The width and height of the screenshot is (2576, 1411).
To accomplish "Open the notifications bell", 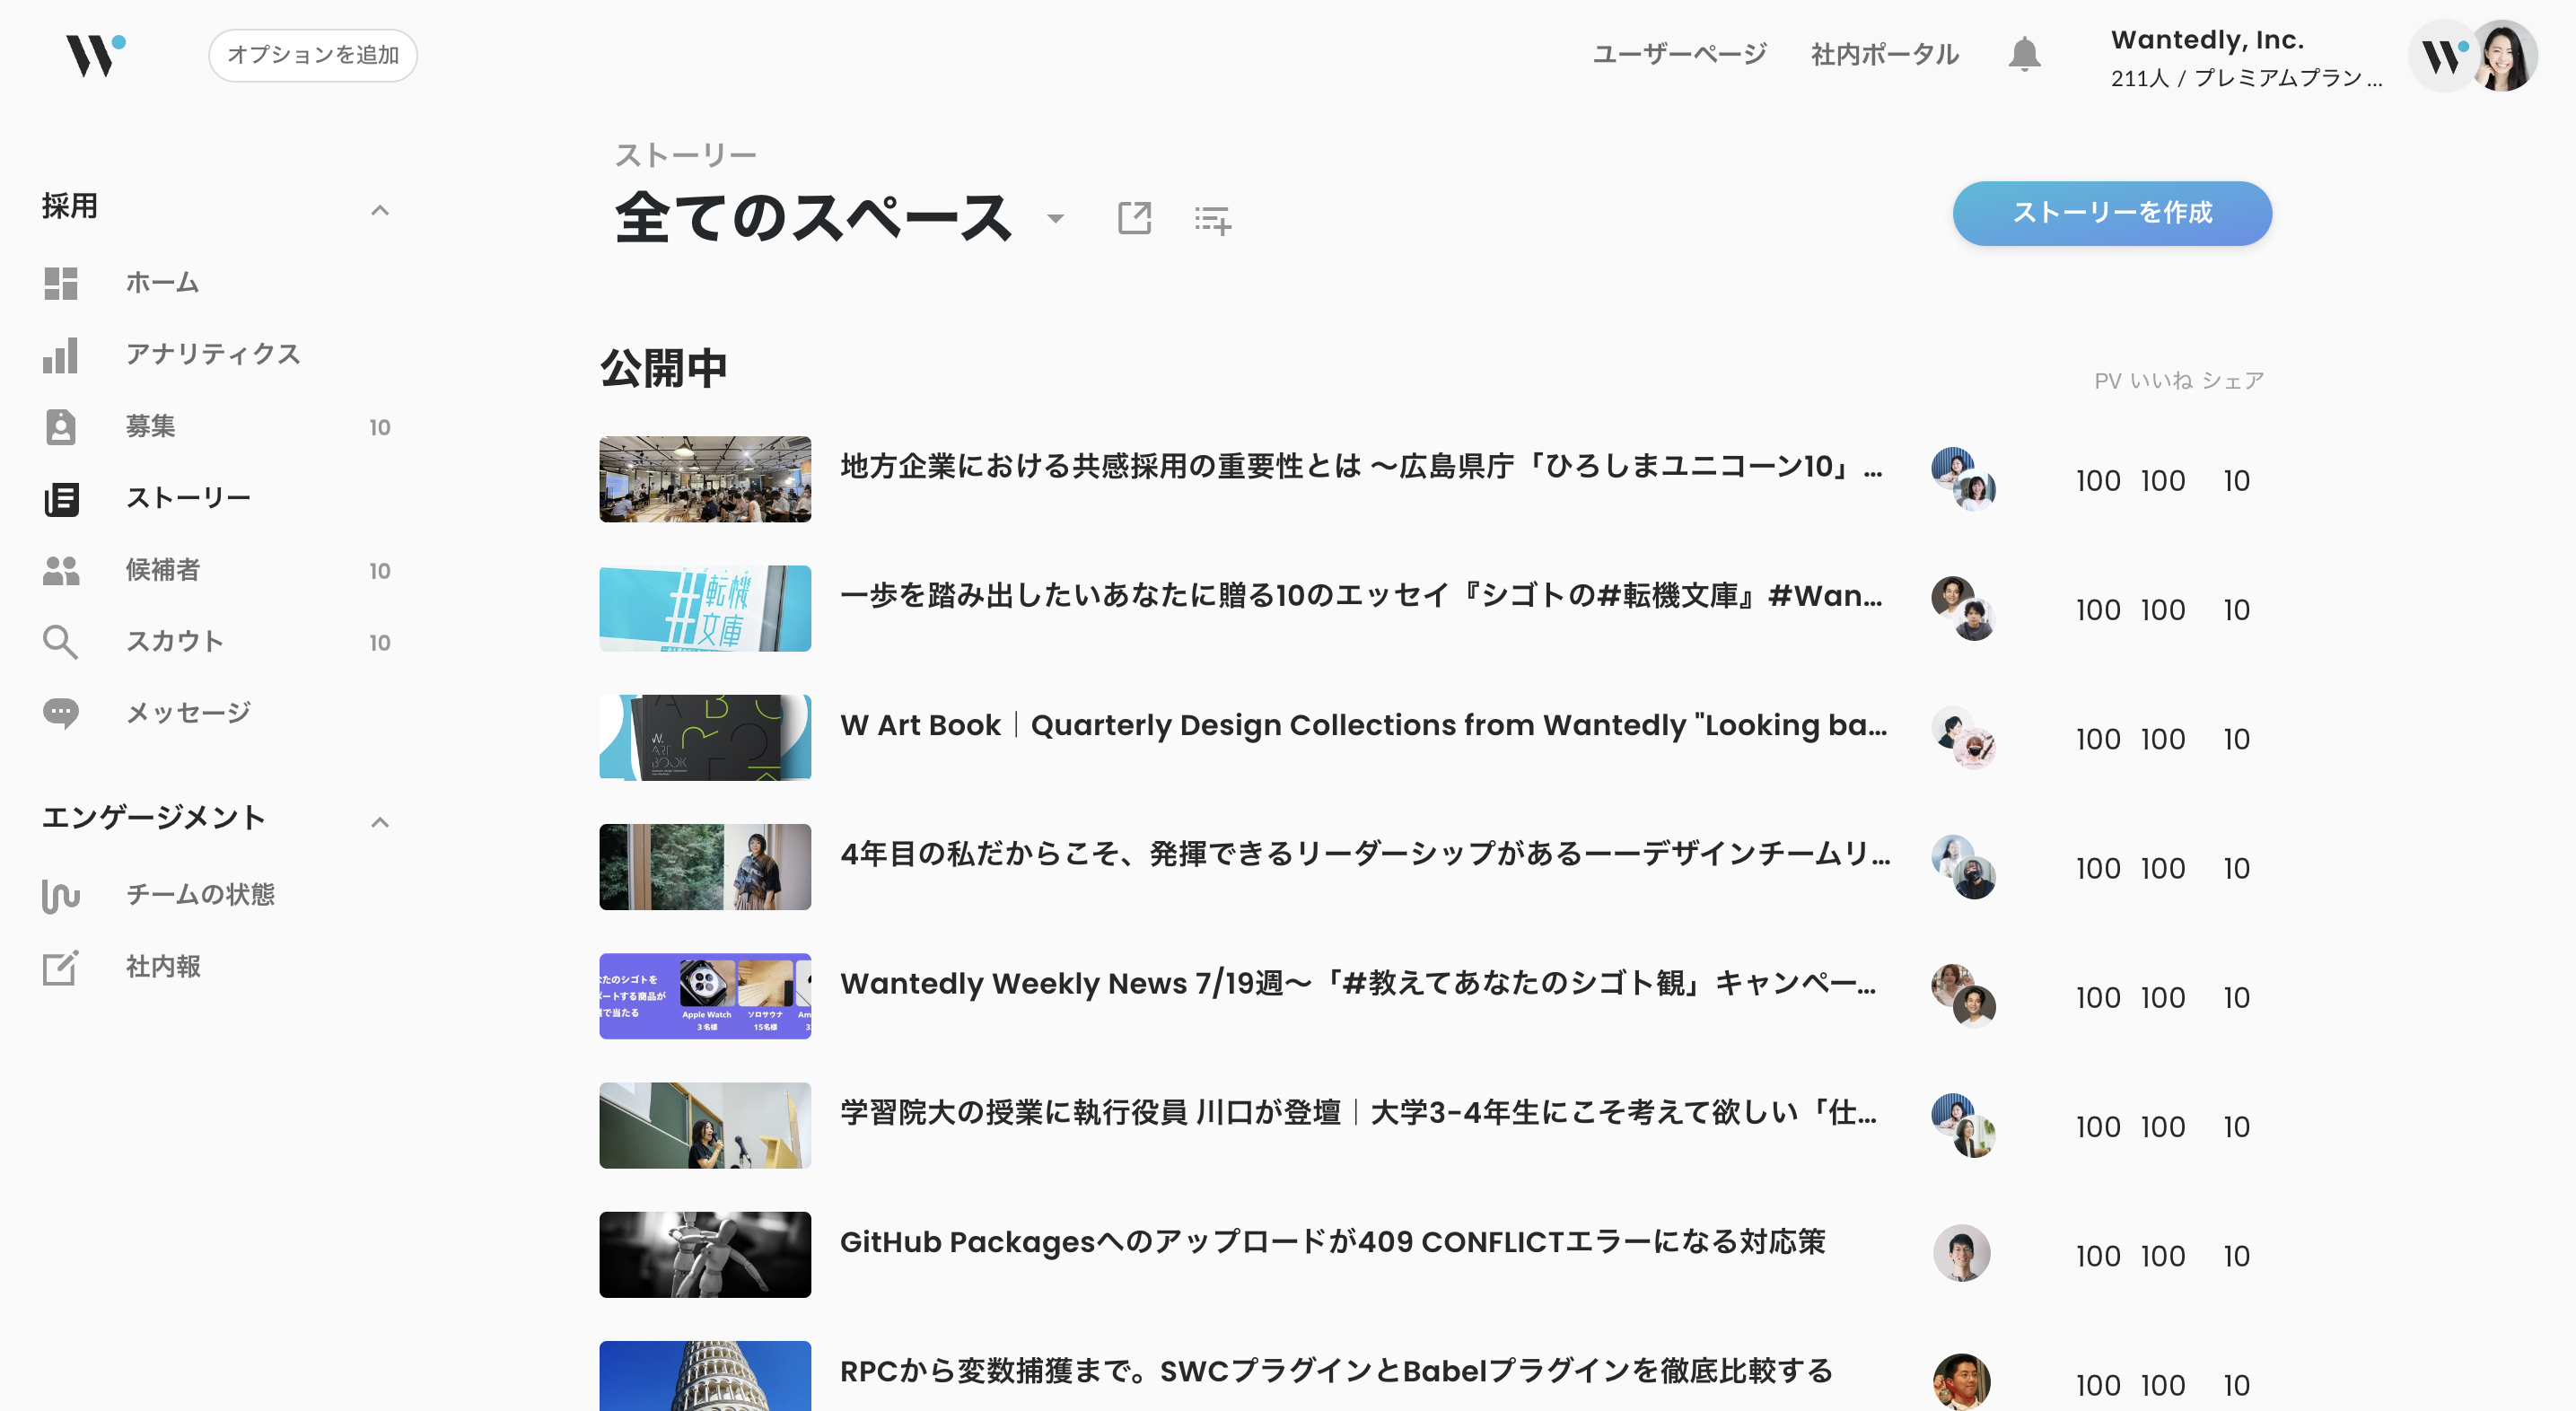I will tap(2023, 54).
